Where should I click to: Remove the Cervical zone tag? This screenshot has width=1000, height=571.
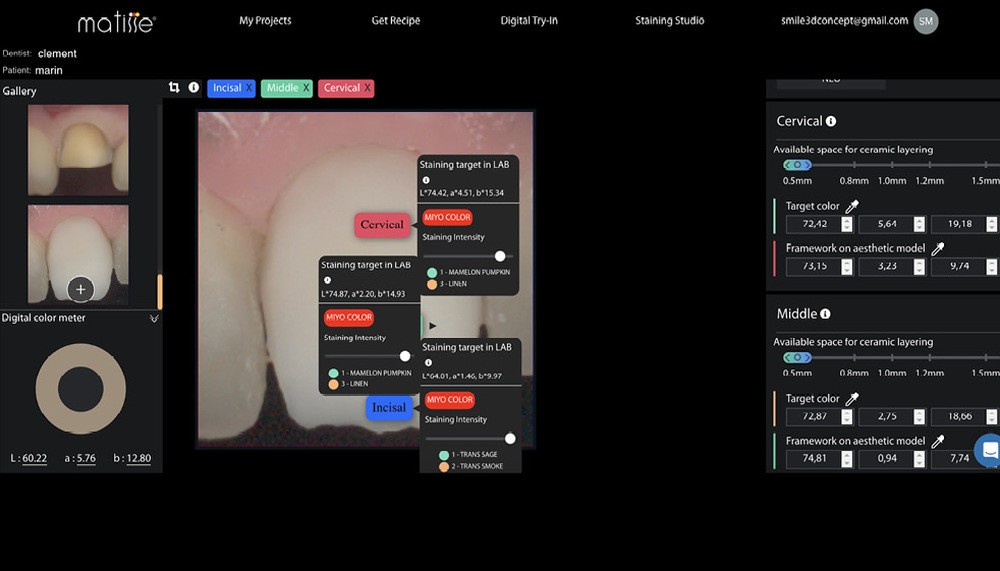coord(368,88)
